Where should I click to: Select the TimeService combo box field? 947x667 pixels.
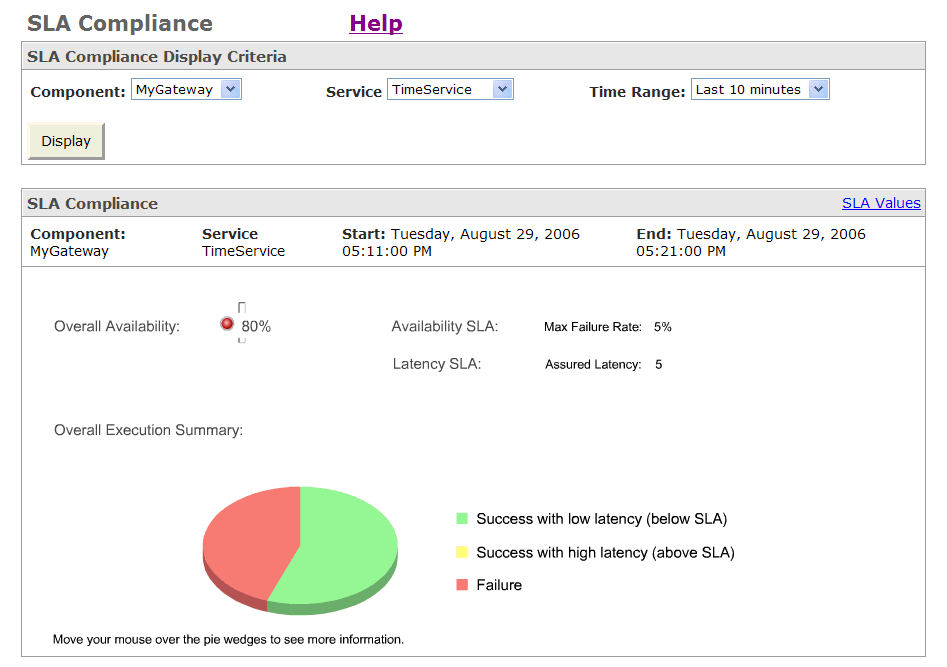[x=451, y=89]
